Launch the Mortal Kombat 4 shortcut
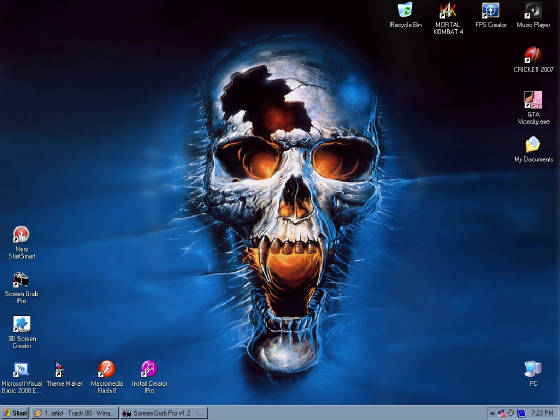 448,18
